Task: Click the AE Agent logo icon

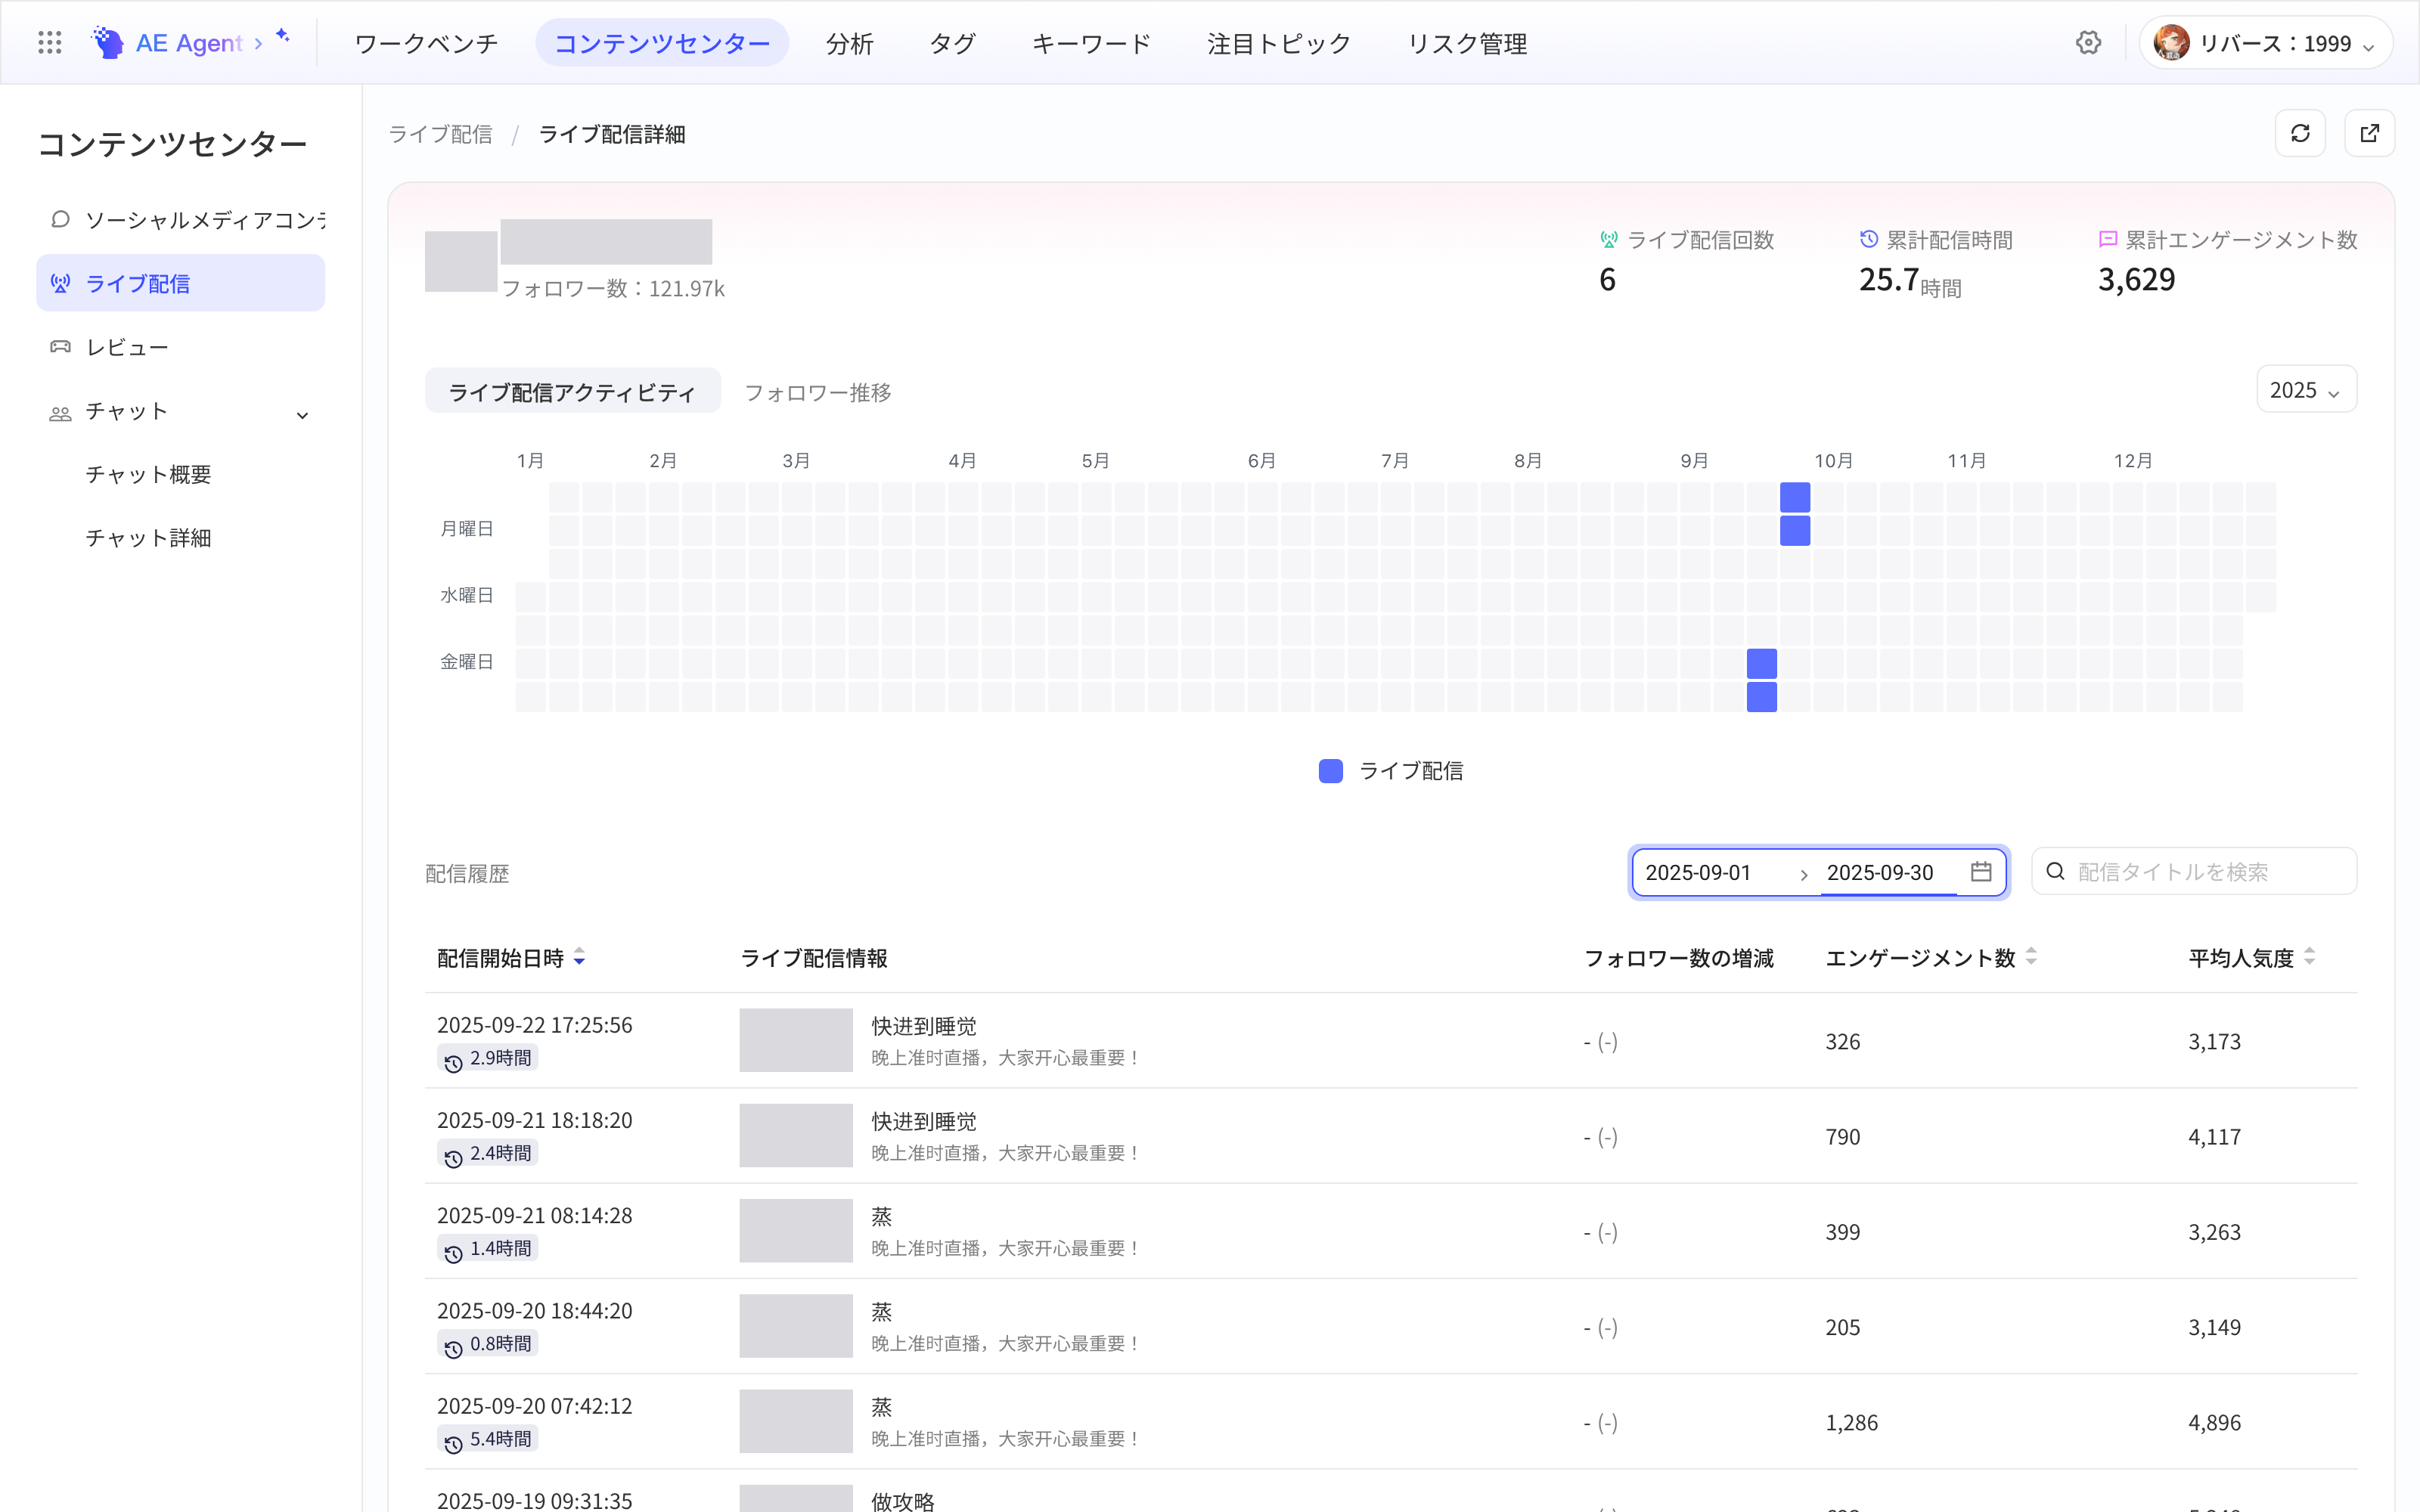Action: point(108,43)
